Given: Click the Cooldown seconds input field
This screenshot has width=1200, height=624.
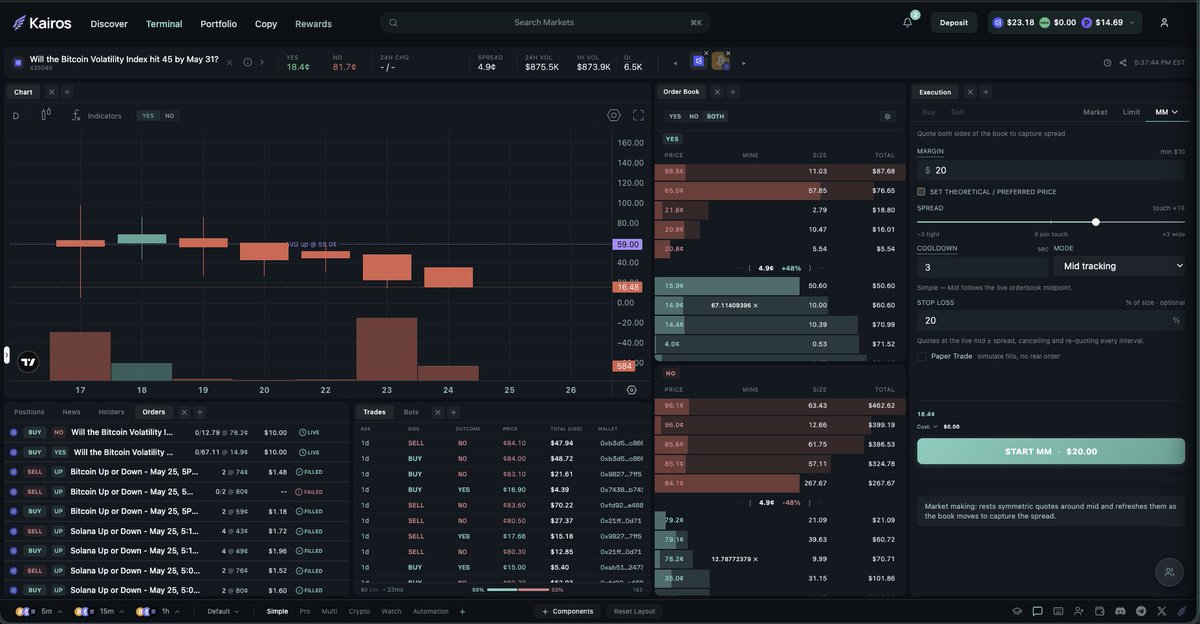Looking at the screenshot, I should pyautogui.click(x=982, y=267).
